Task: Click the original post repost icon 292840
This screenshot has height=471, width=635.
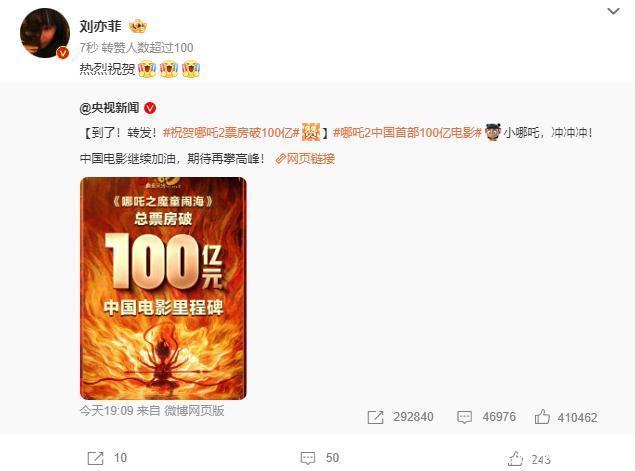Action: [x=375, y=417]
